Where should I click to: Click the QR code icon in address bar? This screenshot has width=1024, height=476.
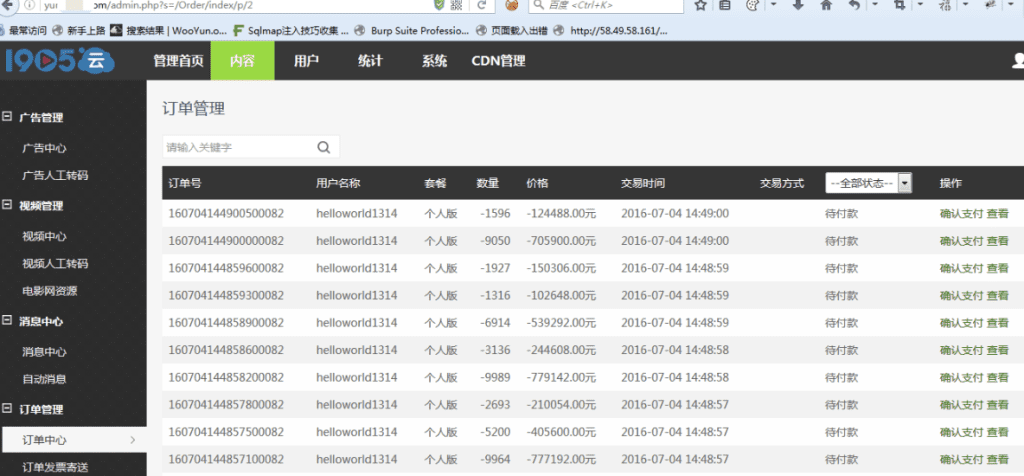point(456,6)
